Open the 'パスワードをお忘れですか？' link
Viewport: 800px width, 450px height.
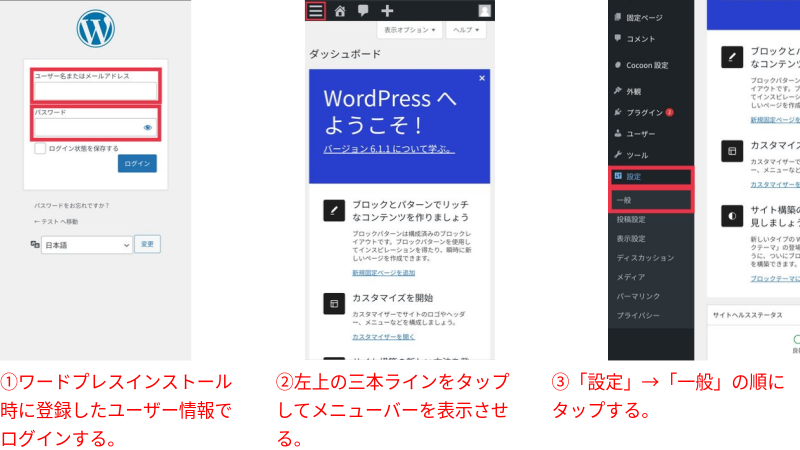pos(71,206)
